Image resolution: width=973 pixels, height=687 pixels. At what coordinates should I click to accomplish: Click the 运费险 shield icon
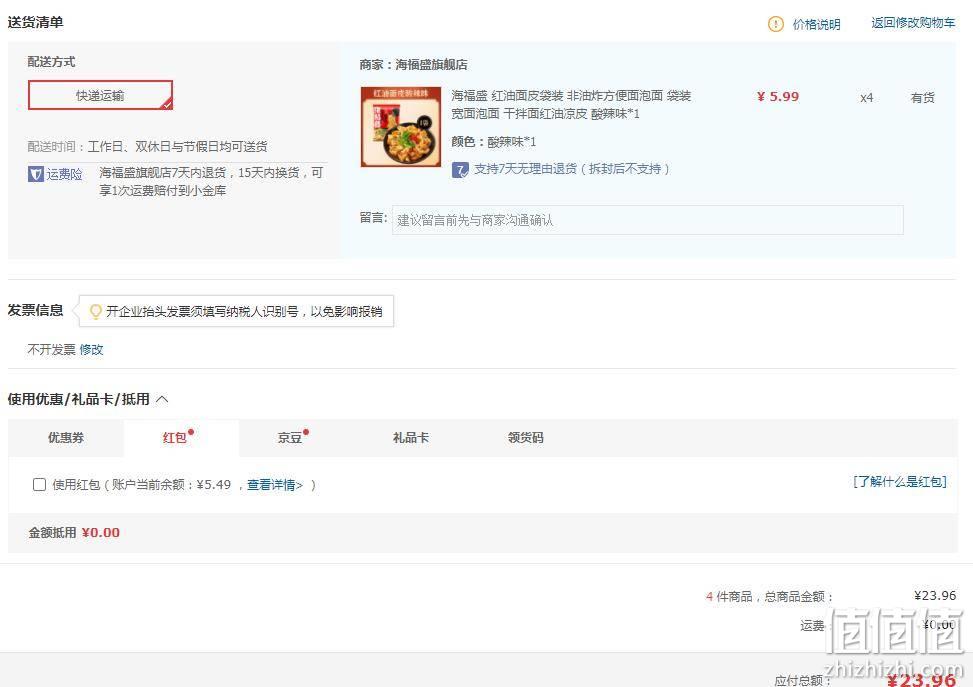pyautogui.click(x=35, y=174)
